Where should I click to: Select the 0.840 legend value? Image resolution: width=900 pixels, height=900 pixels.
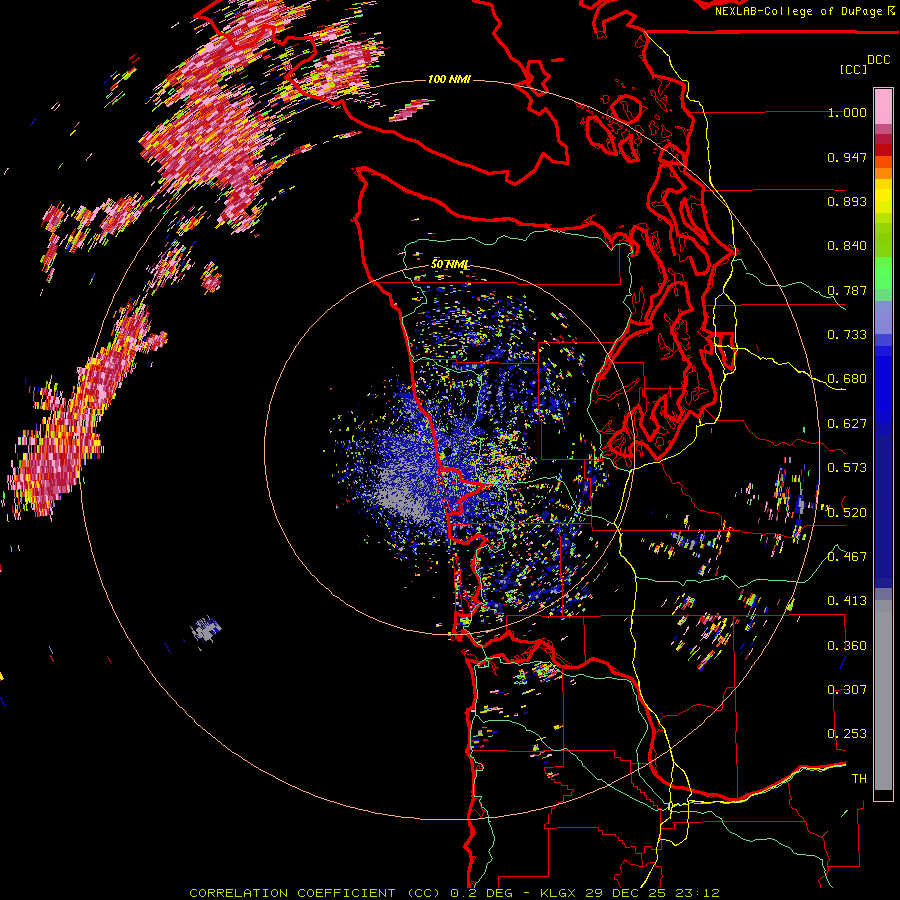click(x=847, y=246)
